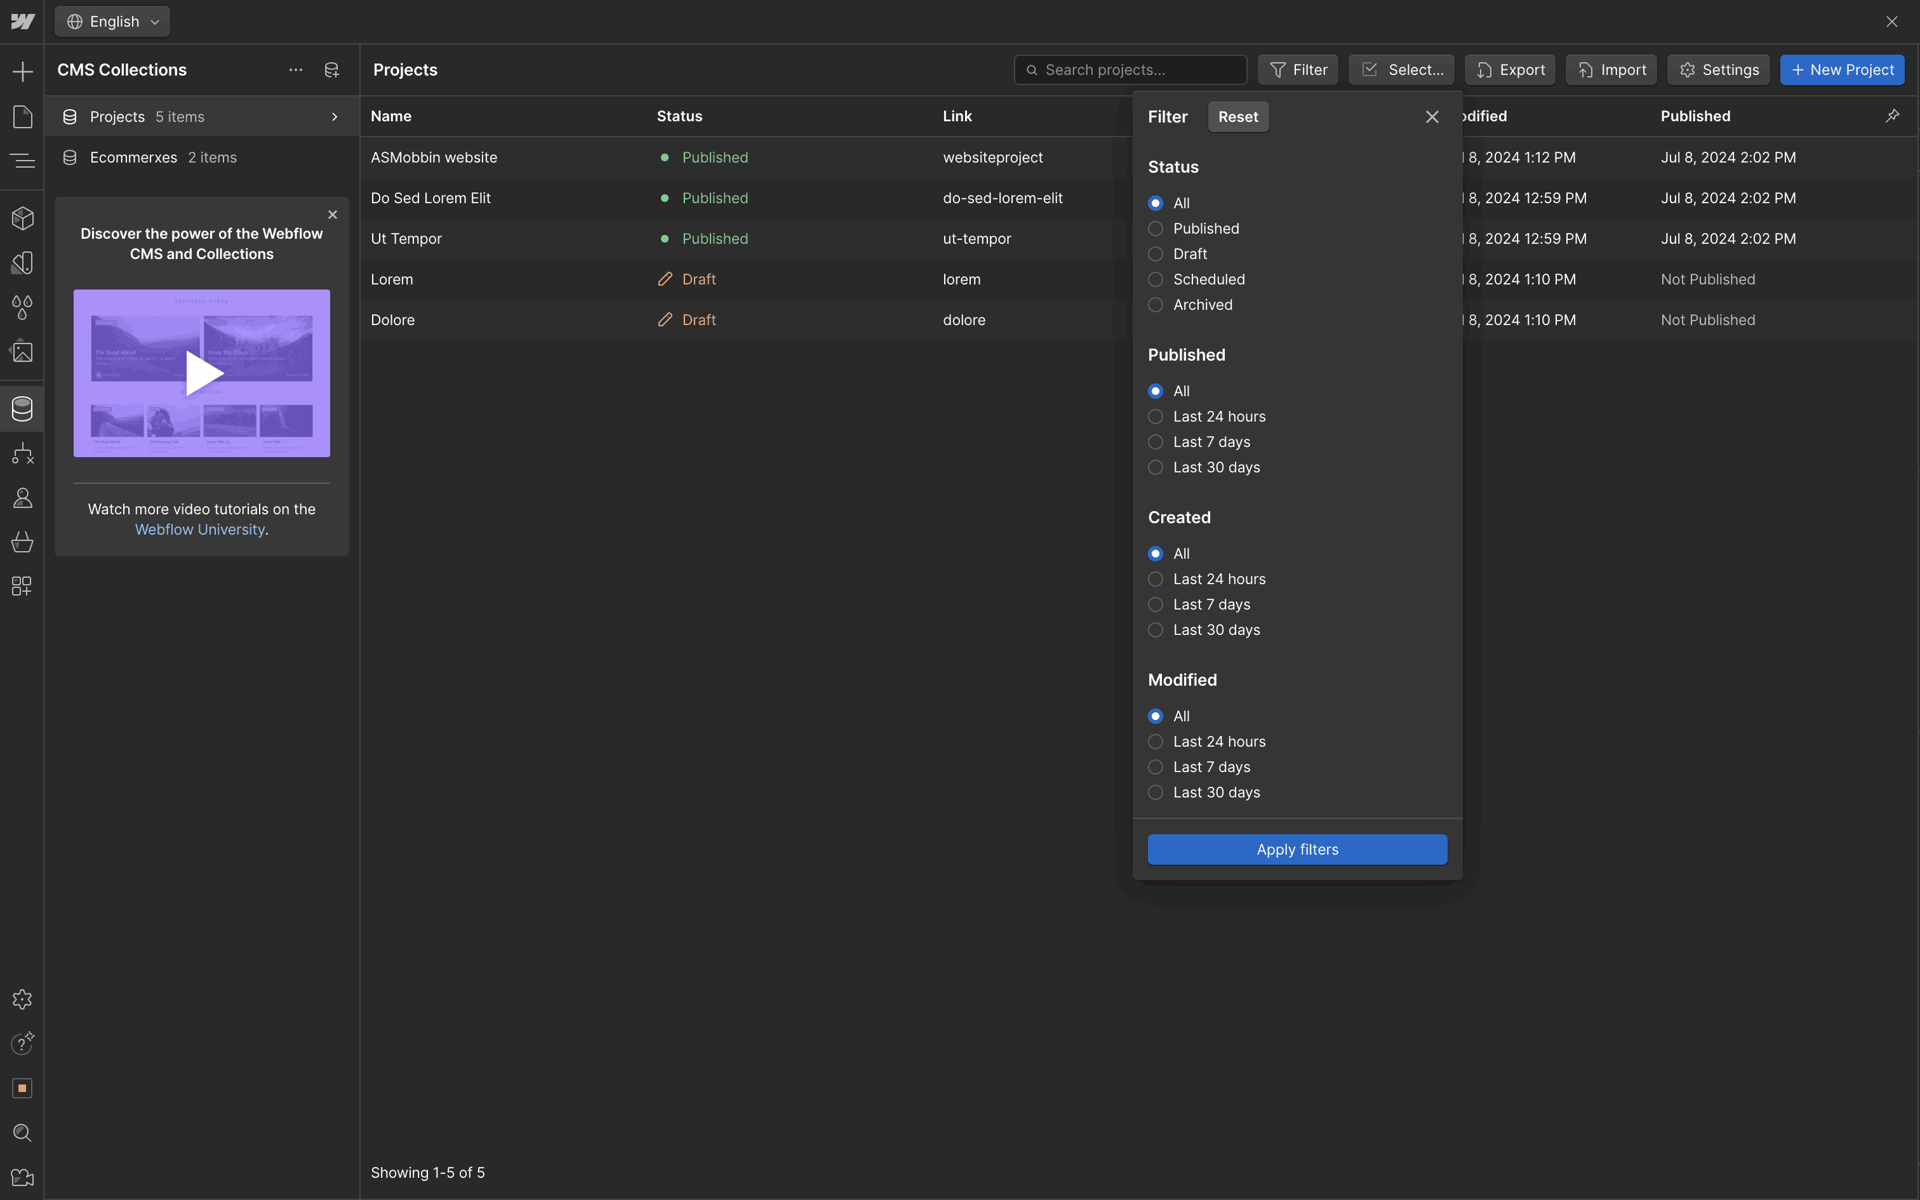Sort by the Link column header
Viewport: 1920px width, 1200px height.
pyautogui.click(x=957, y=116)
